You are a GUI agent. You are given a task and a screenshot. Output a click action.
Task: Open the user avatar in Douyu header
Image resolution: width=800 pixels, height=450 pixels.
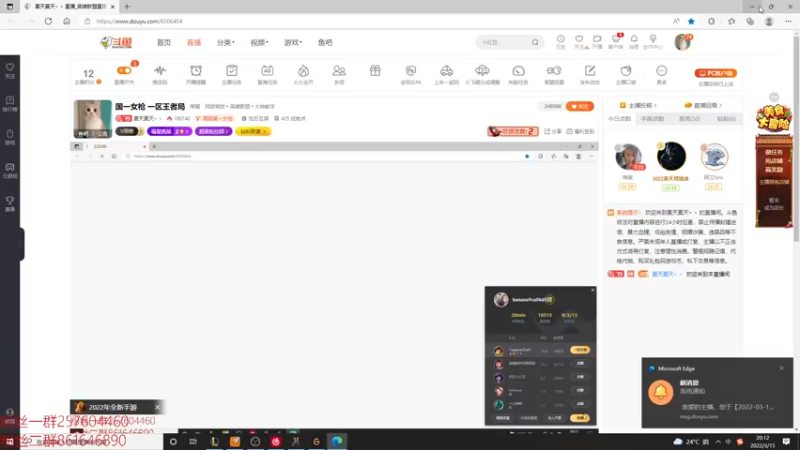point(682,42)
